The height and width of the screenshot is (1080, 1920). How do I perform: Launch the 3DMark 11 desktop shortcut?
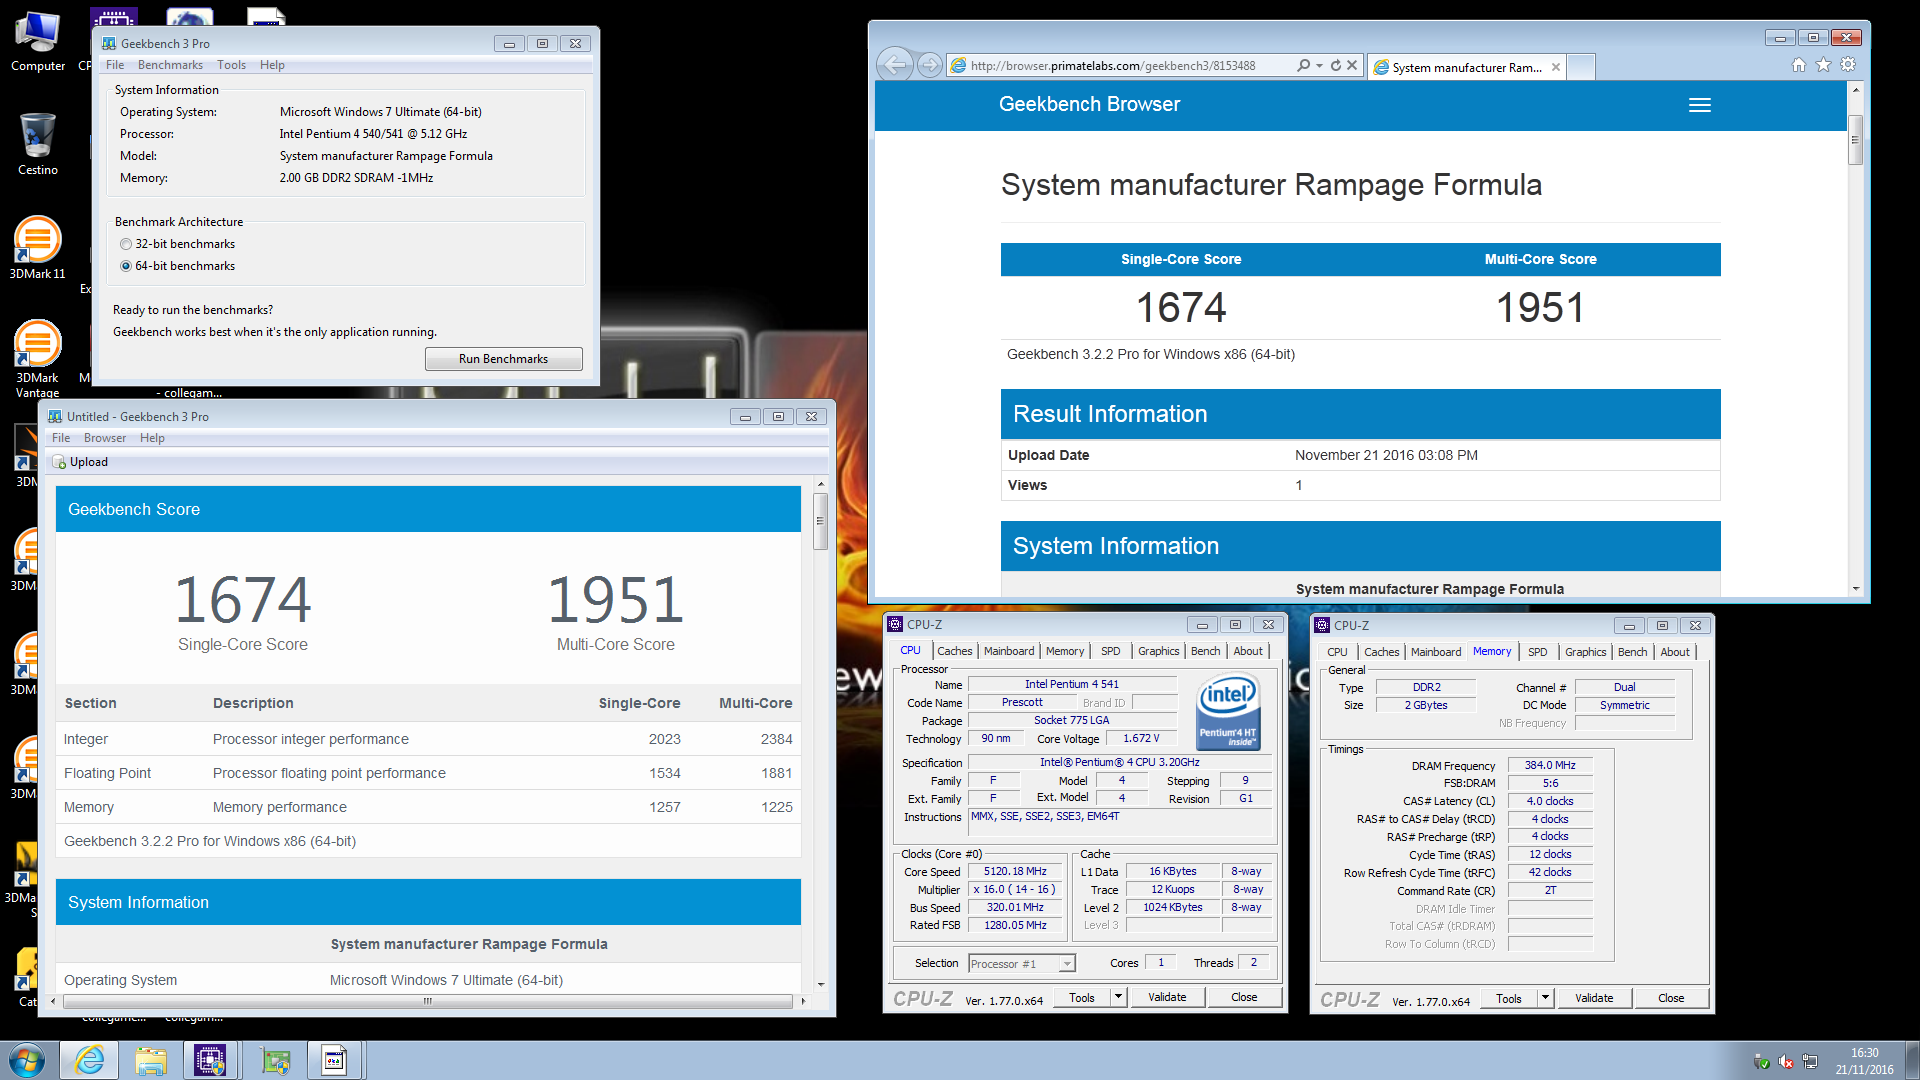point(38,247)
